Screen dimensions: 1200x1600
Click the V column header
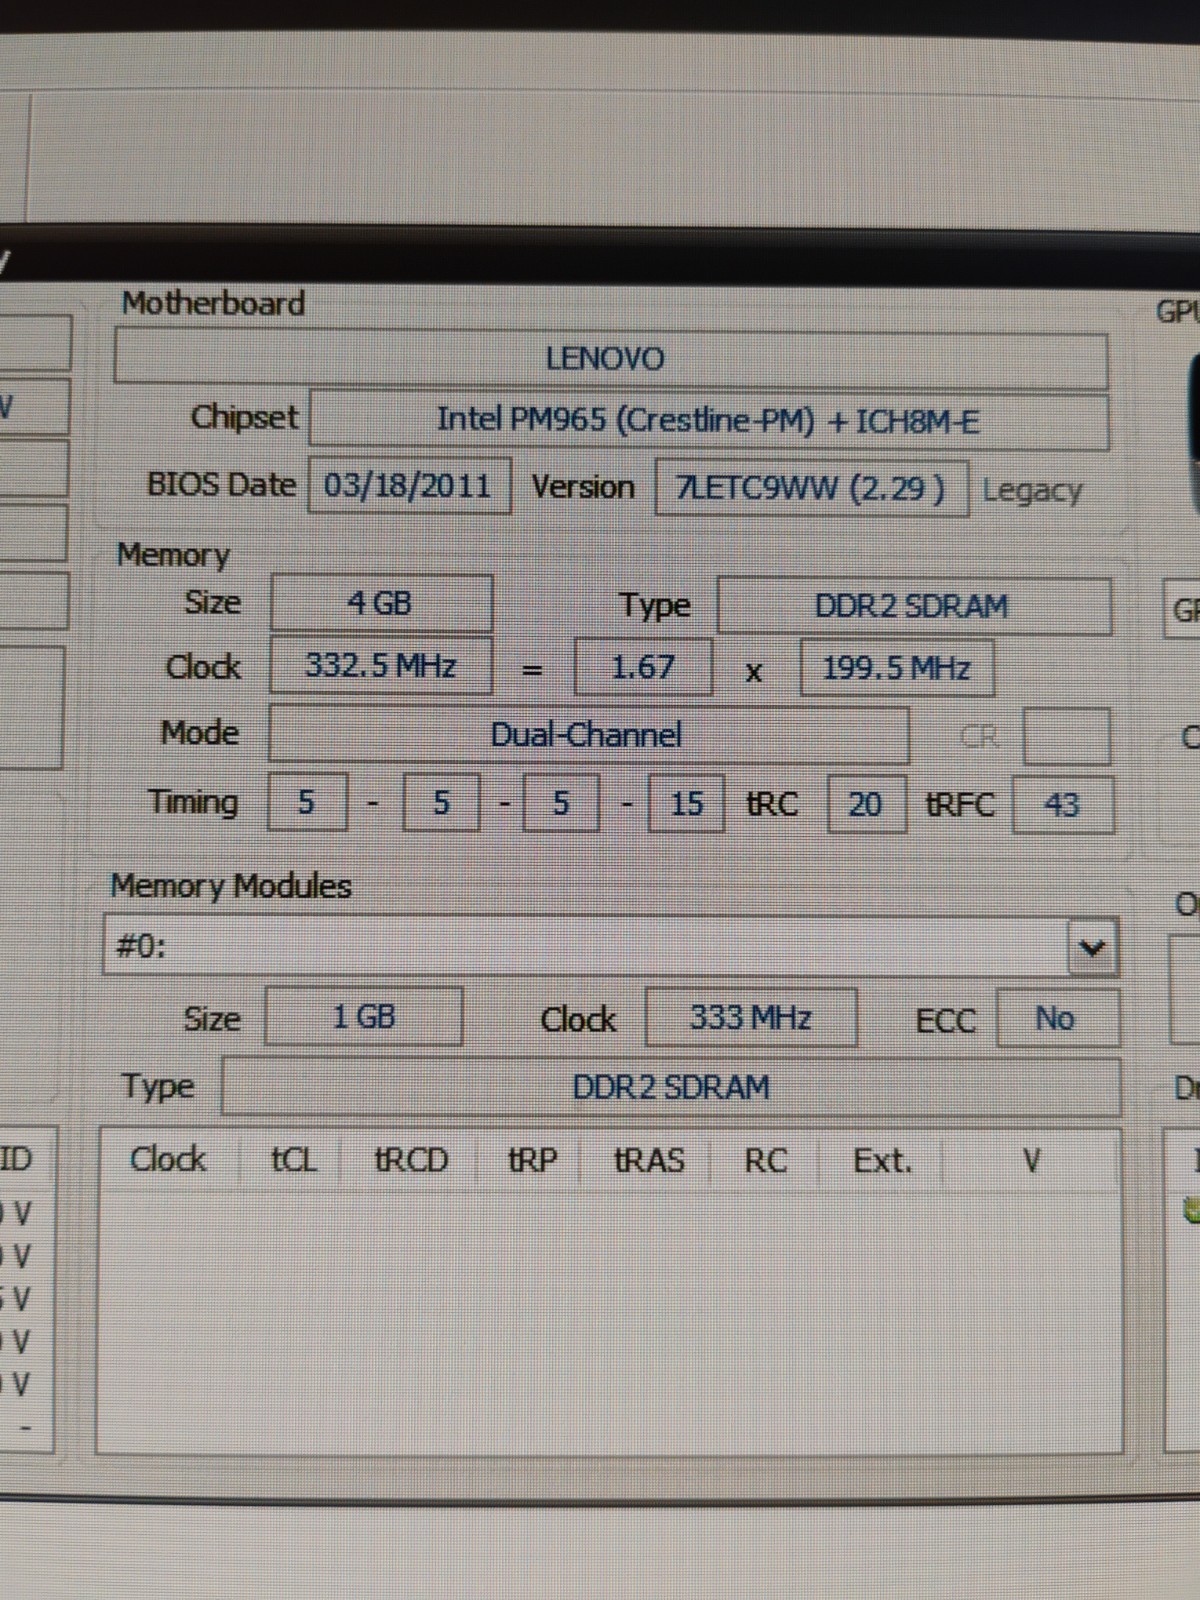(1031, 1161)
